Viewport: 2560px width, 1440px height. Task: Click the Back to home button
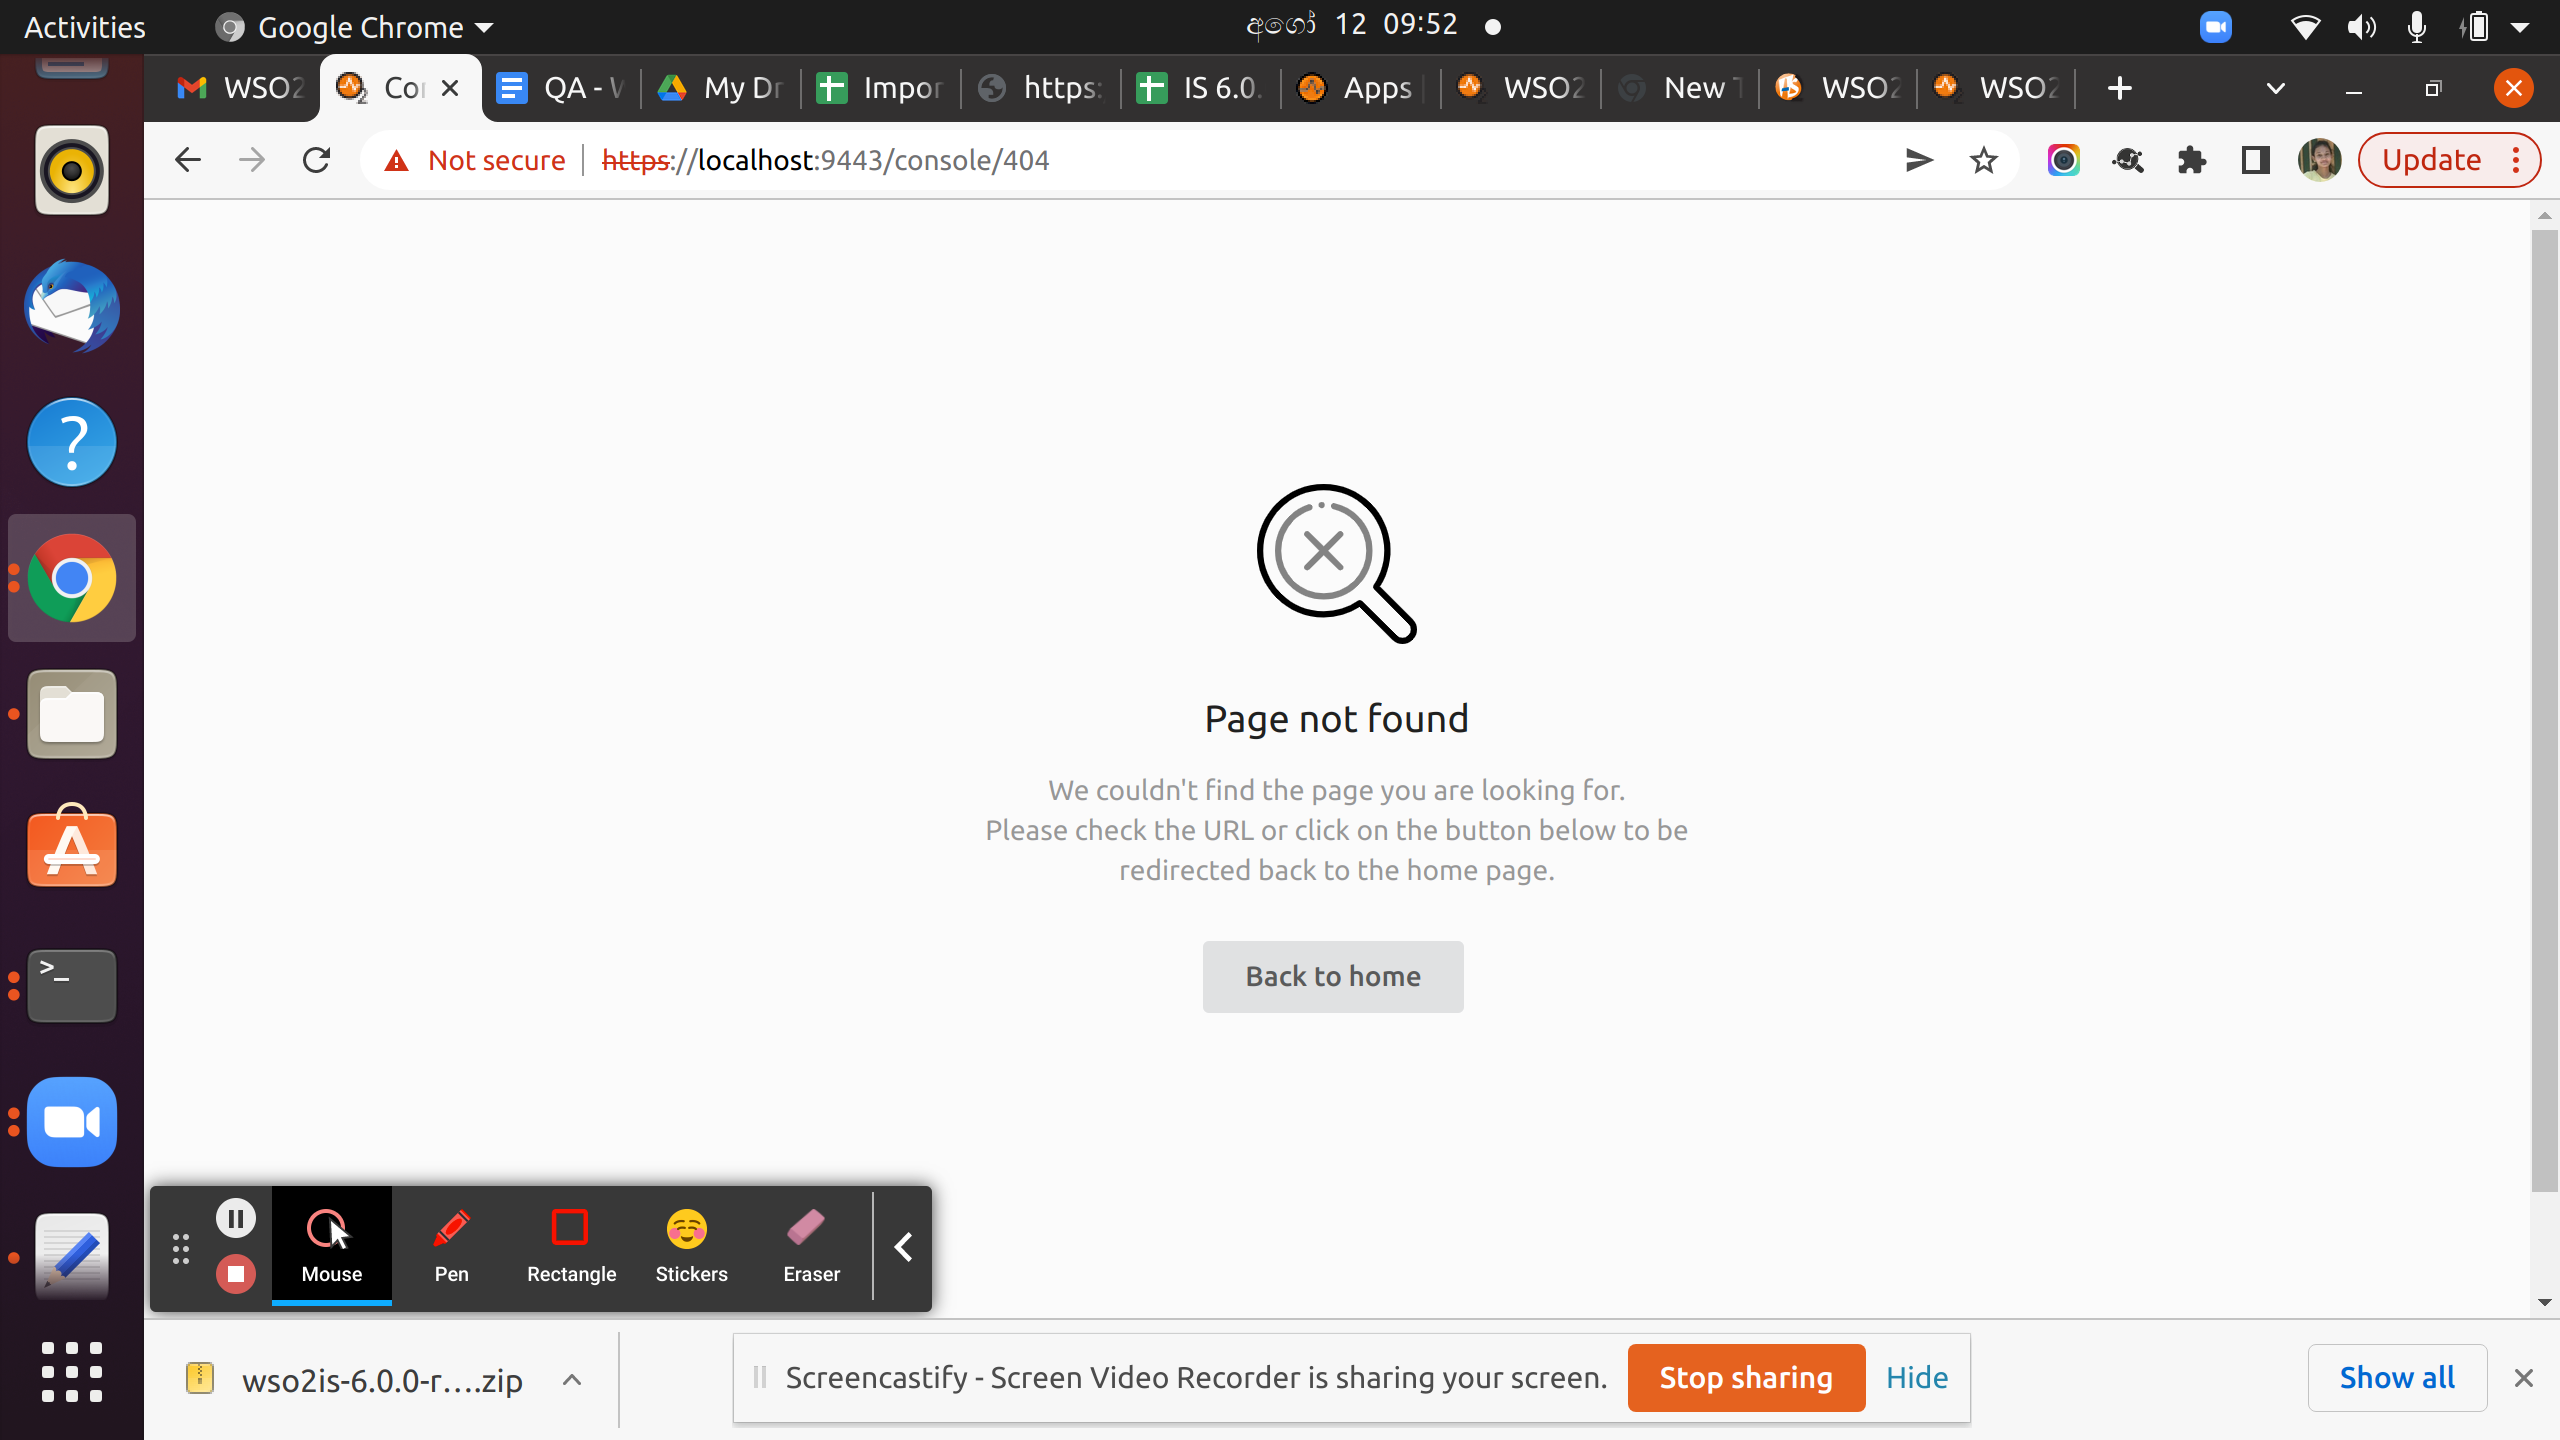coord(1333,976)
